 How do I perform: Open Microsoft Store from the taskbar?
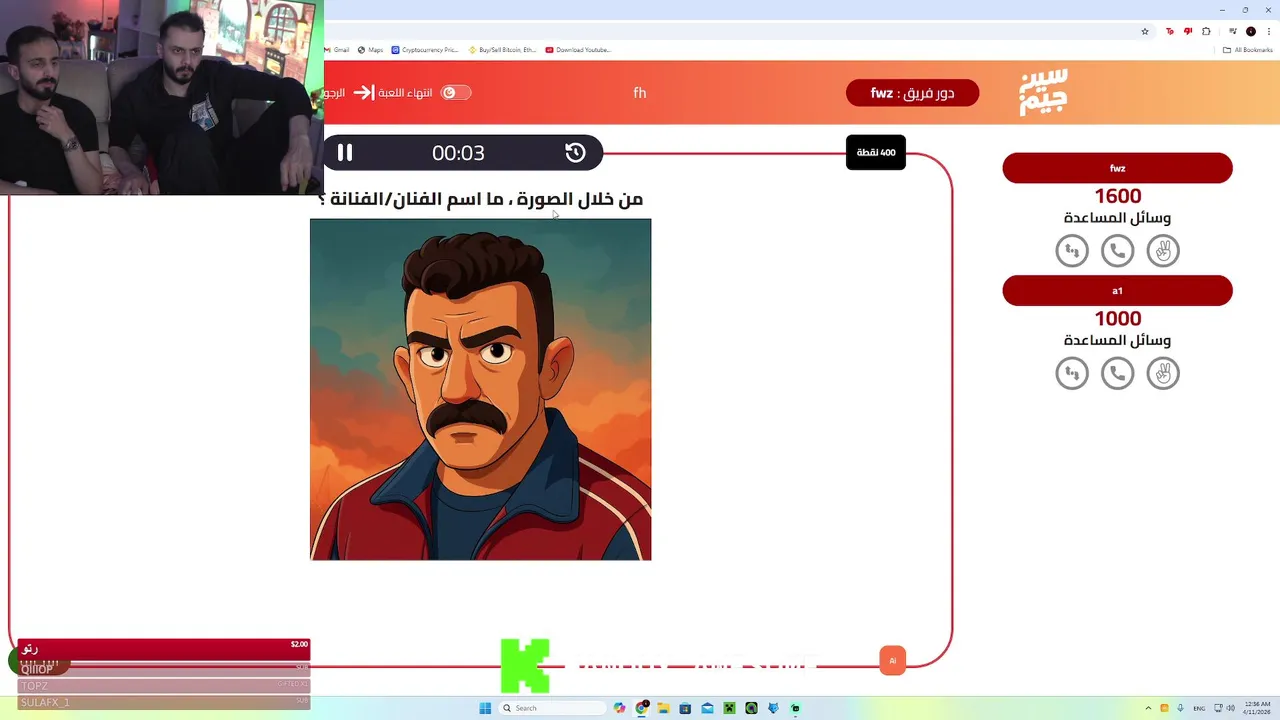coord(685,708)
